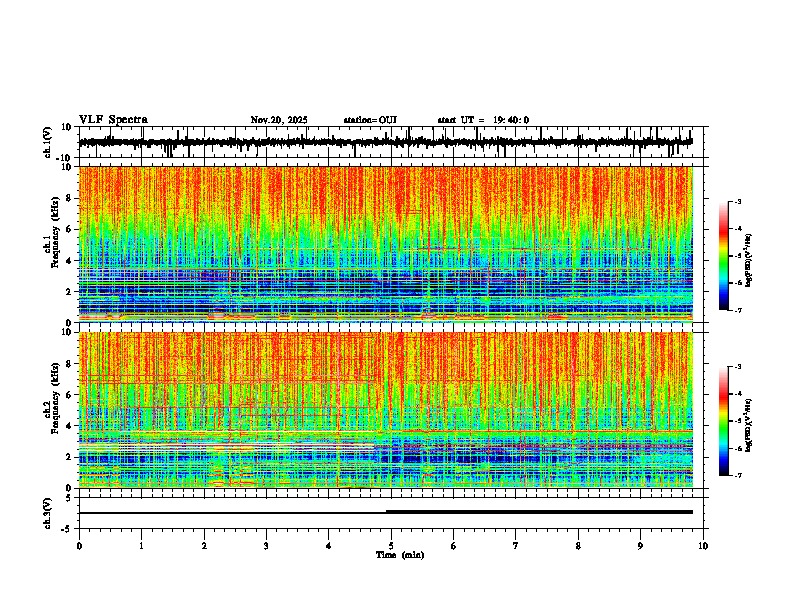Click time axis tick label "9"
The image size is (792, 612).
641,546
